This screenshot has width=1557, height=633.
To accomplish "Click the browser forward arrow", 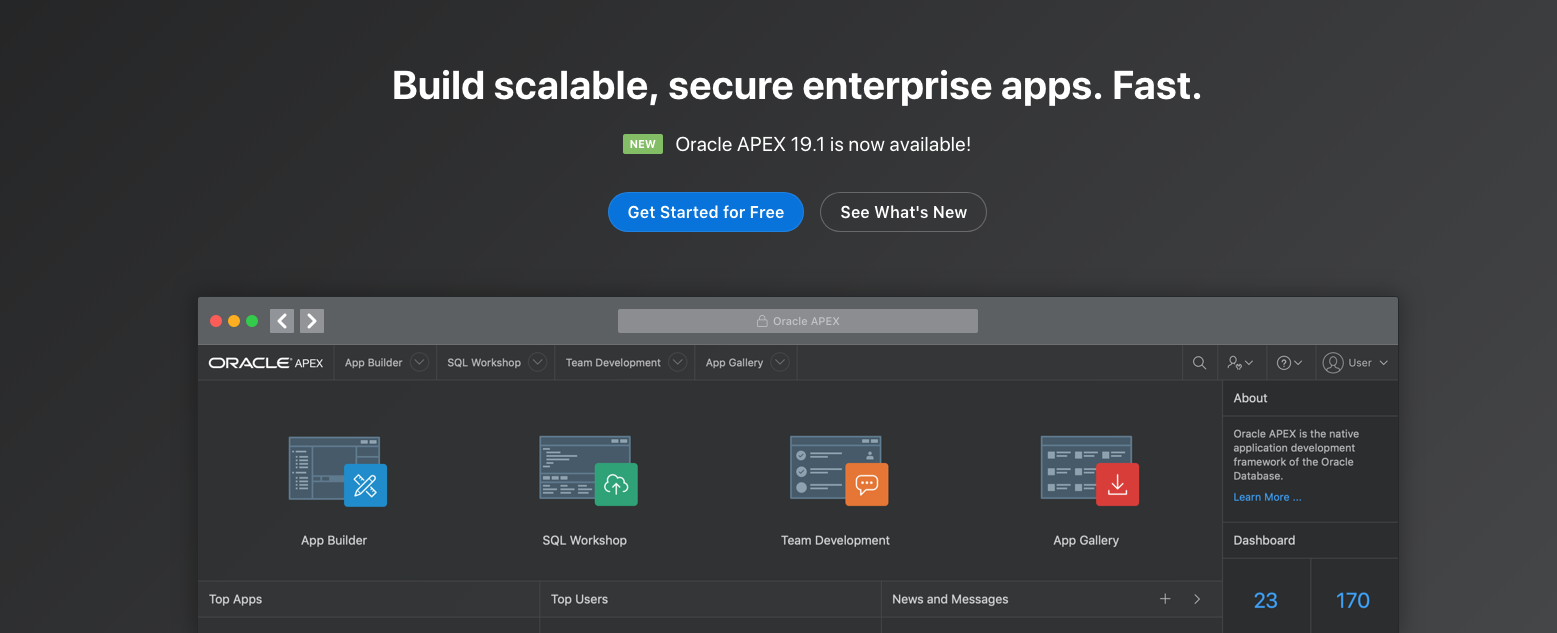I will [x=312, y=321].
